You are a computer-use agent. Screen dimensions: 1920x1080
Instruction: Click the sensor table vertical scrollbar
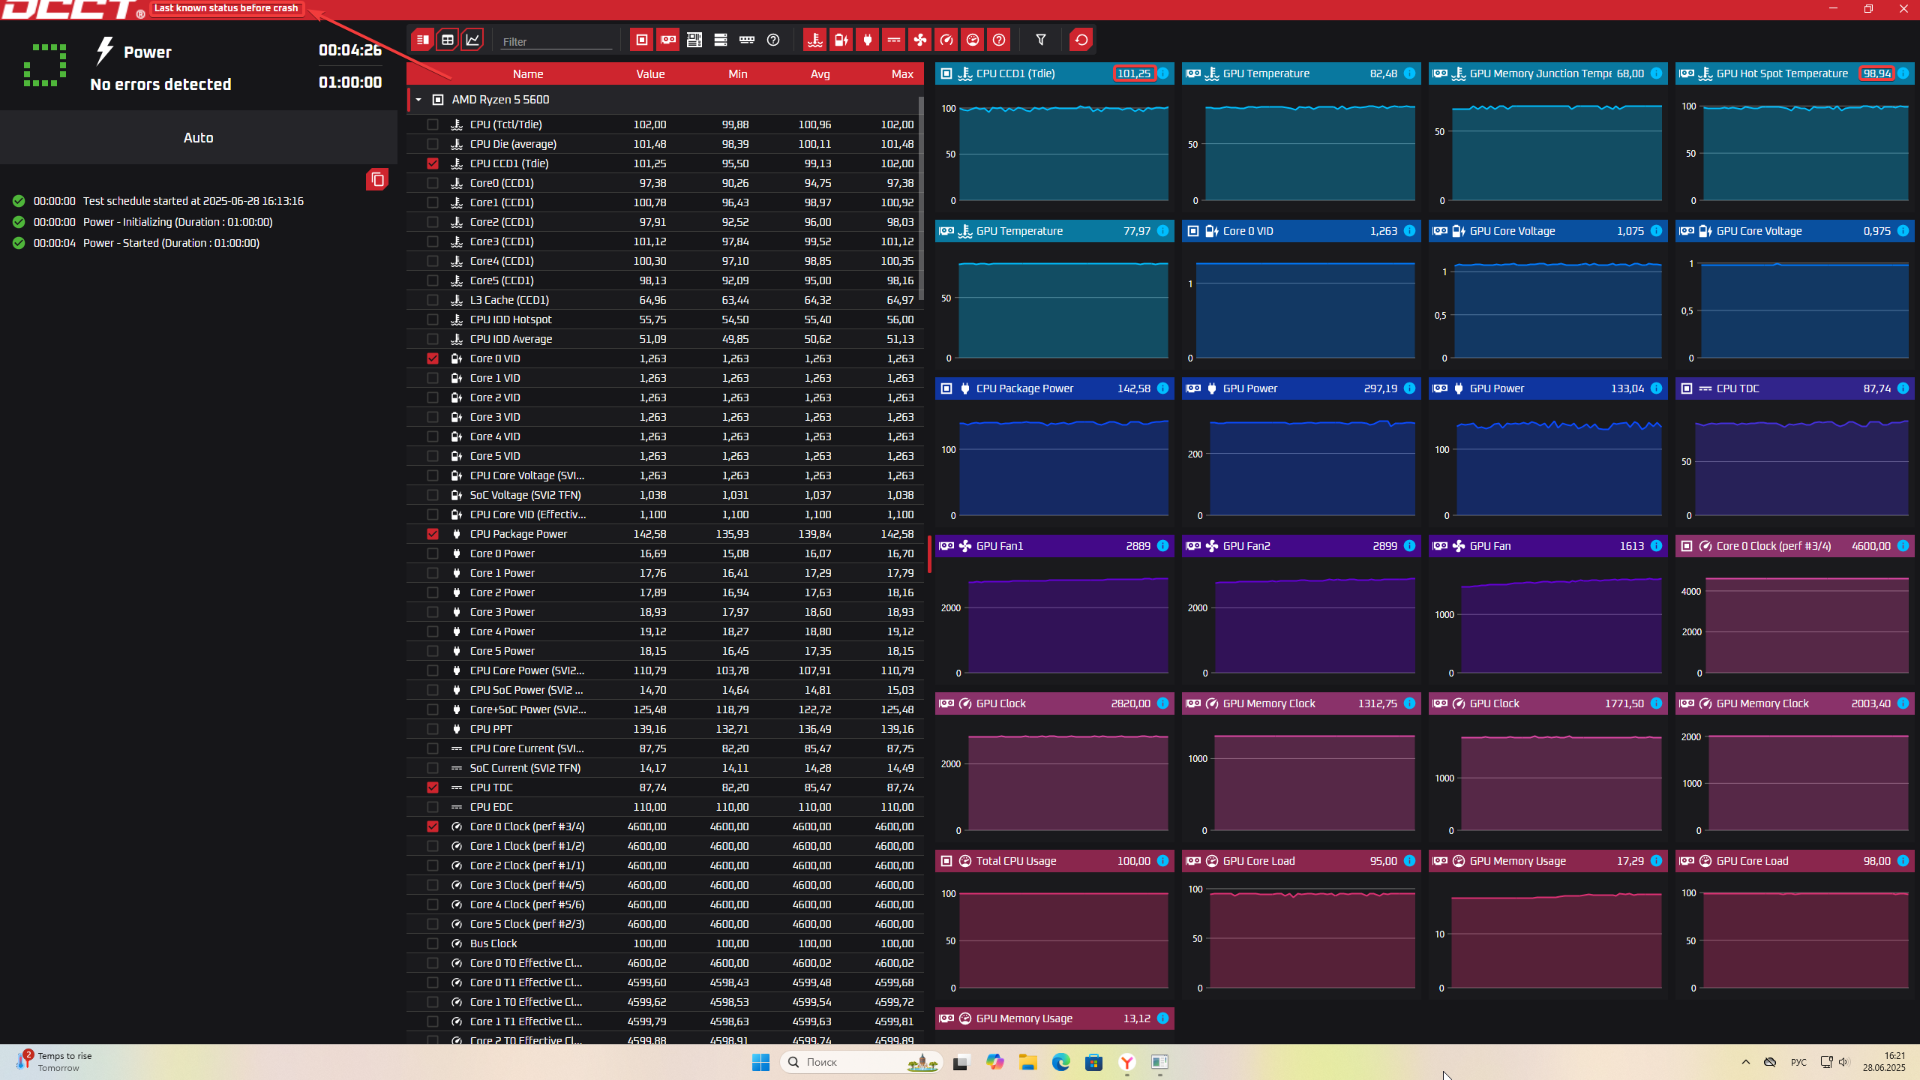[921, 200]
